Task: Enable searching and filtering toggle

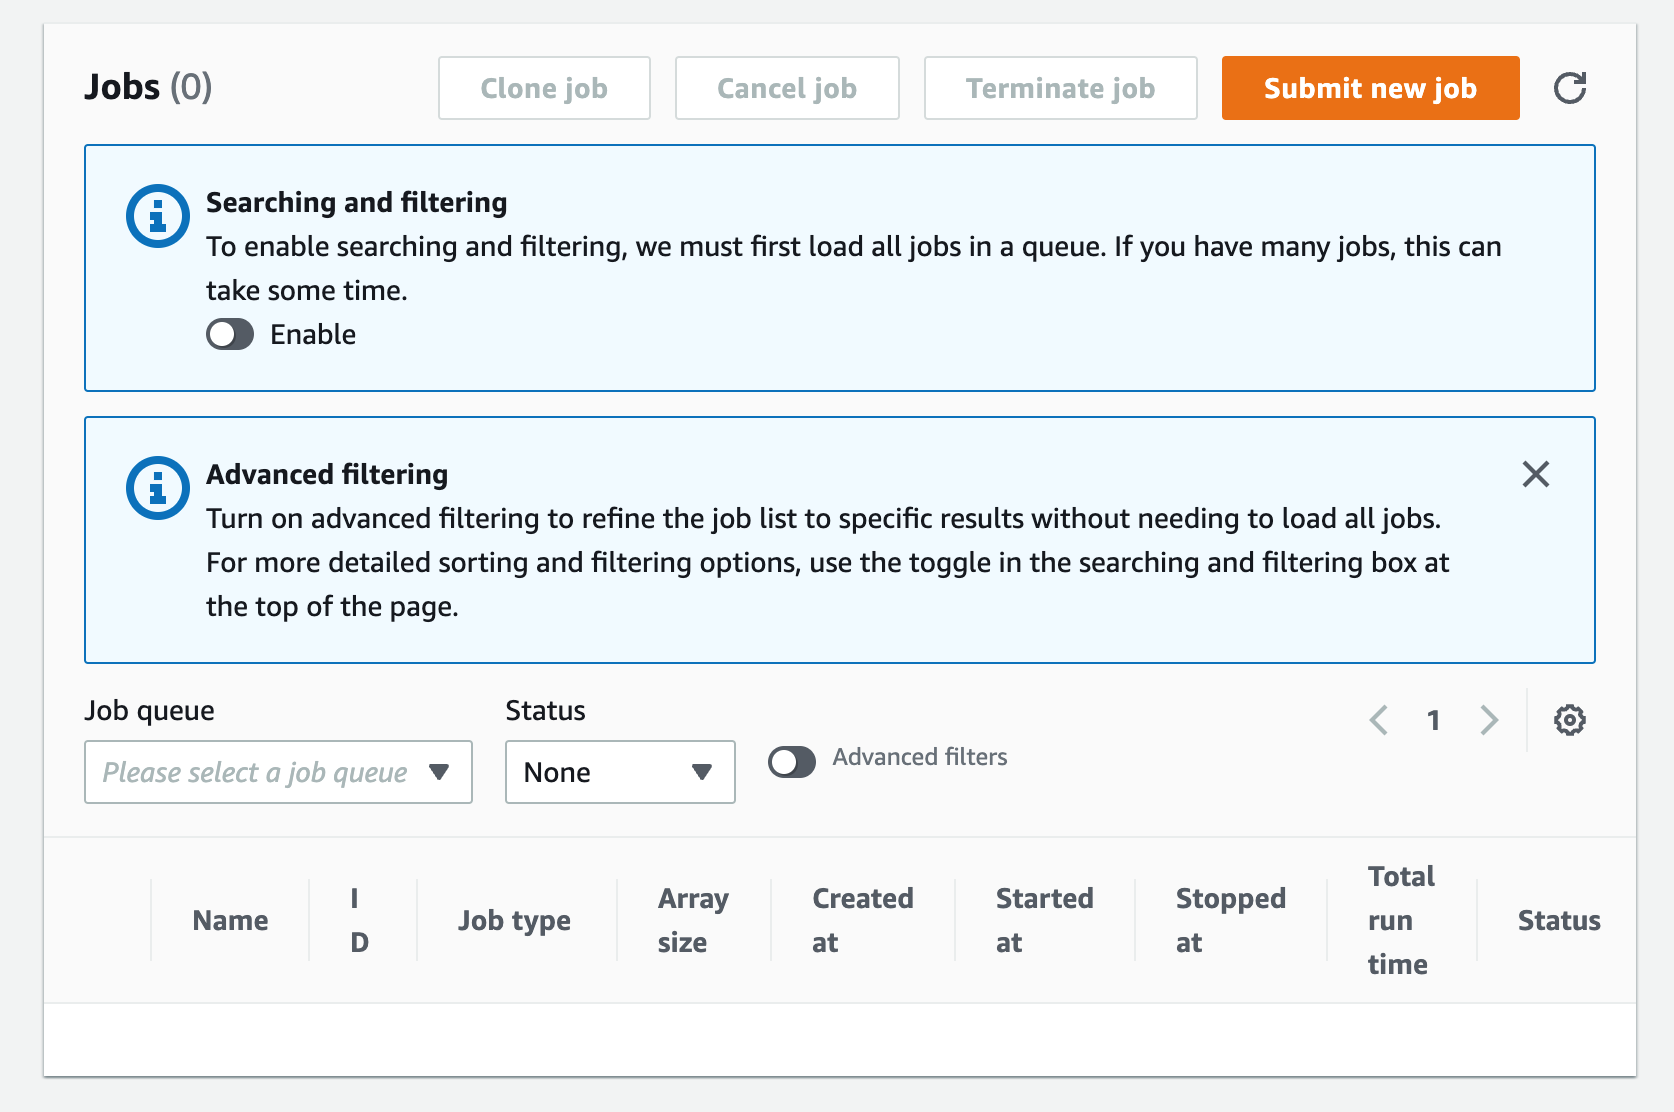Action: 230,334
